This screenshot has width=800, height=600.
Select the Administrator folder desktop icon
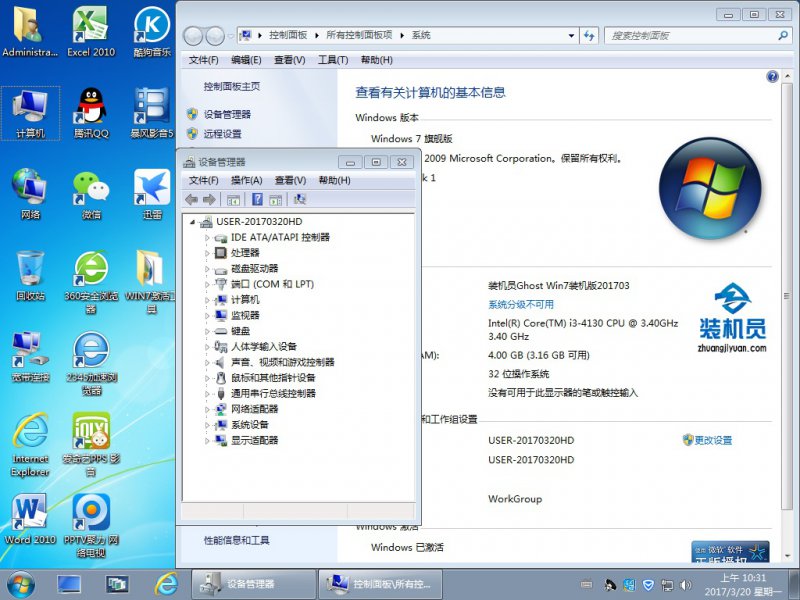30,31
